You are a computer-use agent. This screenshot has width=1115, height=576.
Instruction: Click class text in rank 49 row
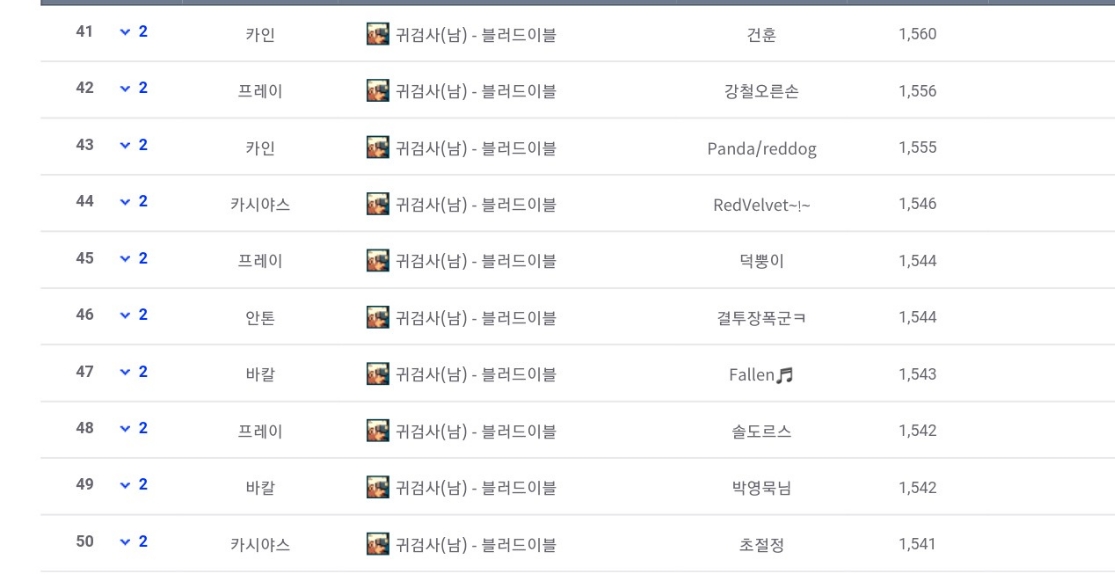[476, 488]
